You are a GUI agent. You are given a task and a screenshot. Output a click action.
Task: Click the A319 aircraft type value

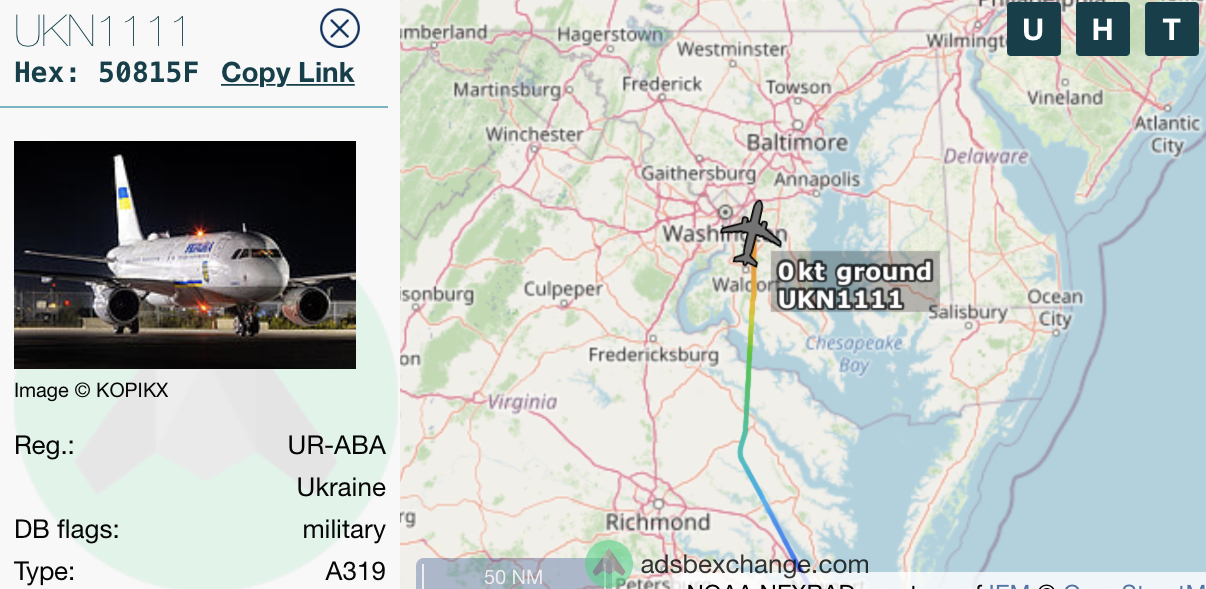coord(356,572)
